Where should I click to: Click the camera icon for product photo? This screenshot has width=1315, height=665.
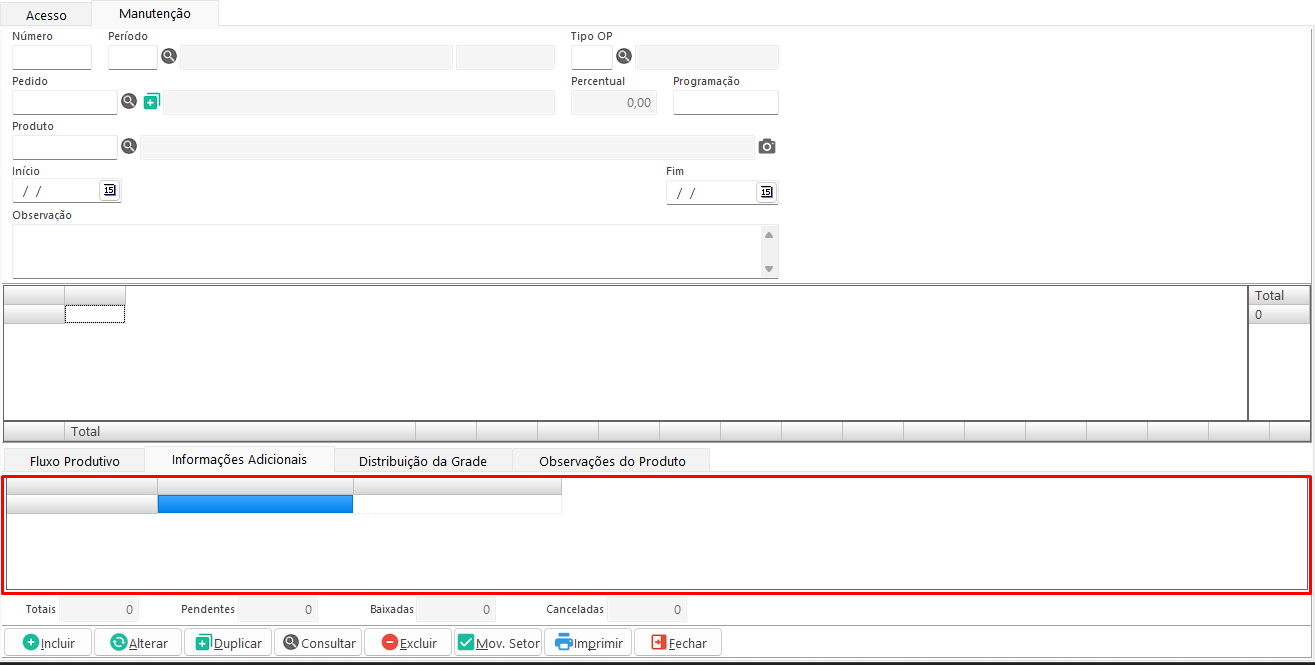tap(767, 147)
